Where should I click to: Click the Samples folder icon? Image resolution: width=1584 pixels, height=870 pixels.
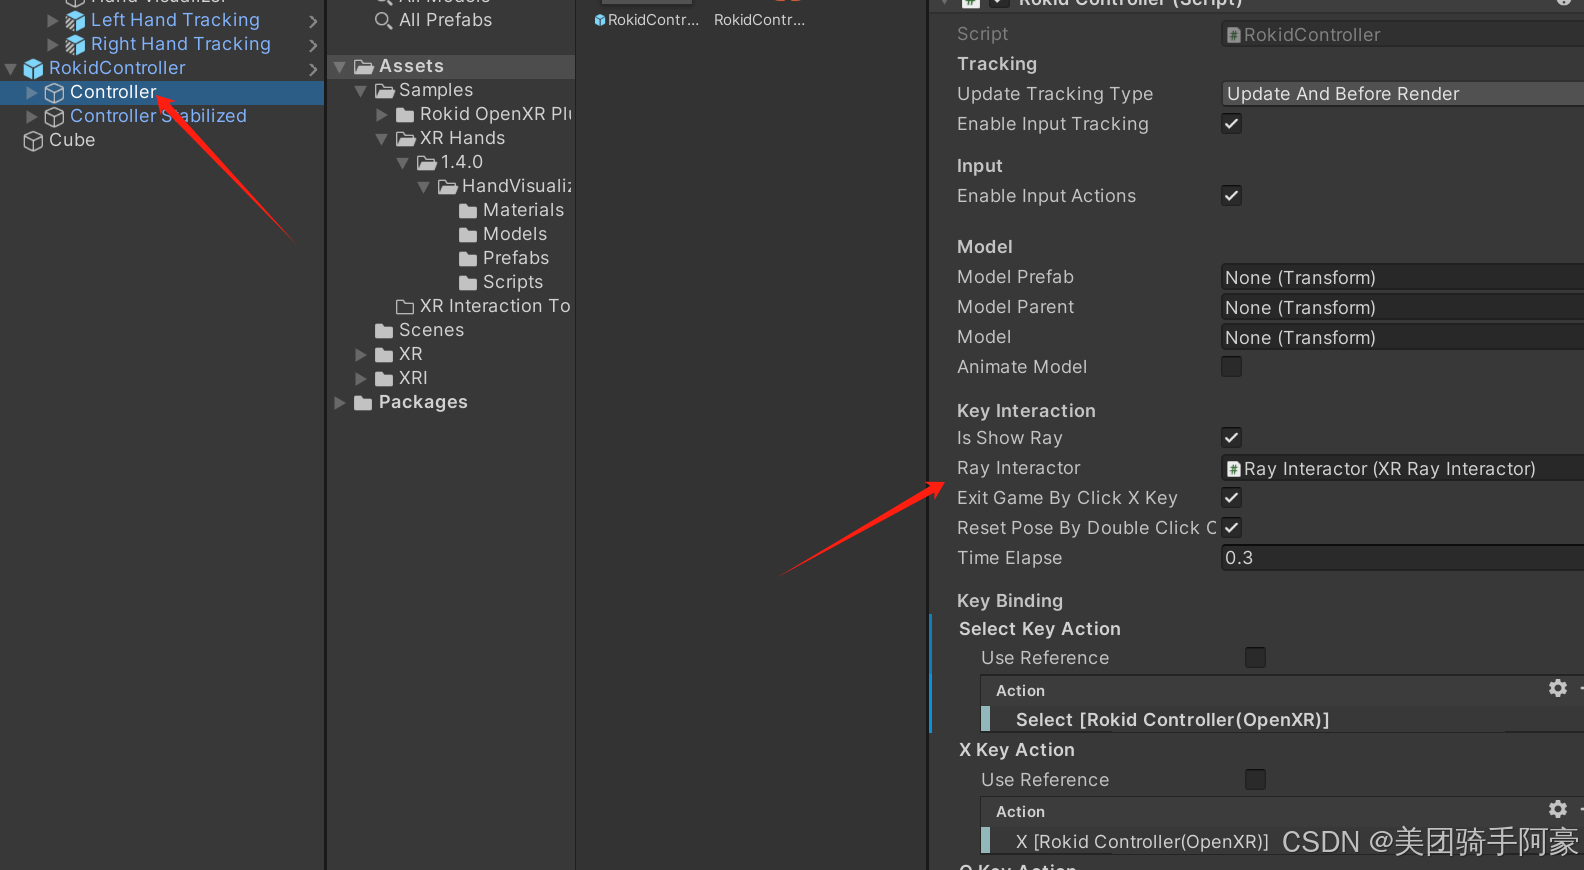click(385, 91)
